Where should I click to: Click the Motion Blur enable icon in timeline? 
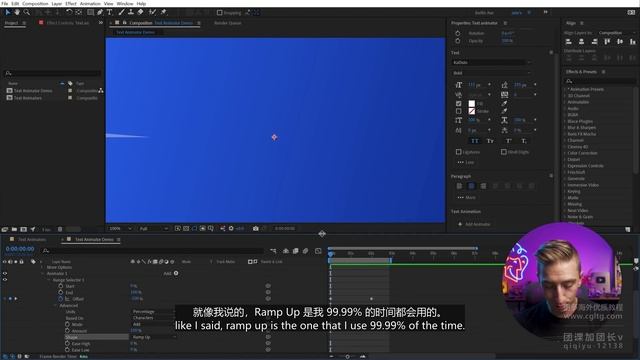pyautogui.click(x=305, y=251)
